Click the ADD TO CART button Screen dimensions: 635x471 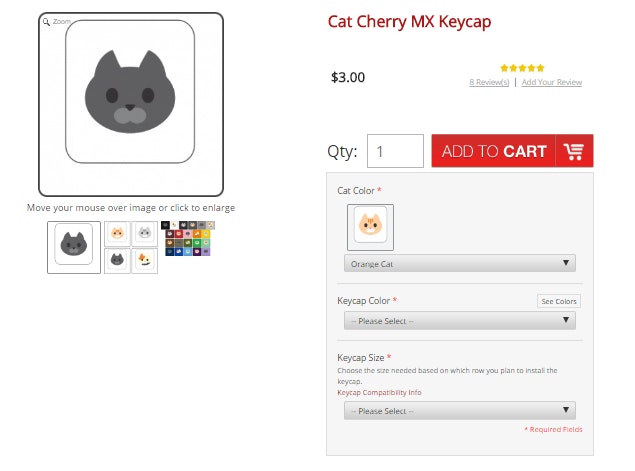[x=494, y=151]
